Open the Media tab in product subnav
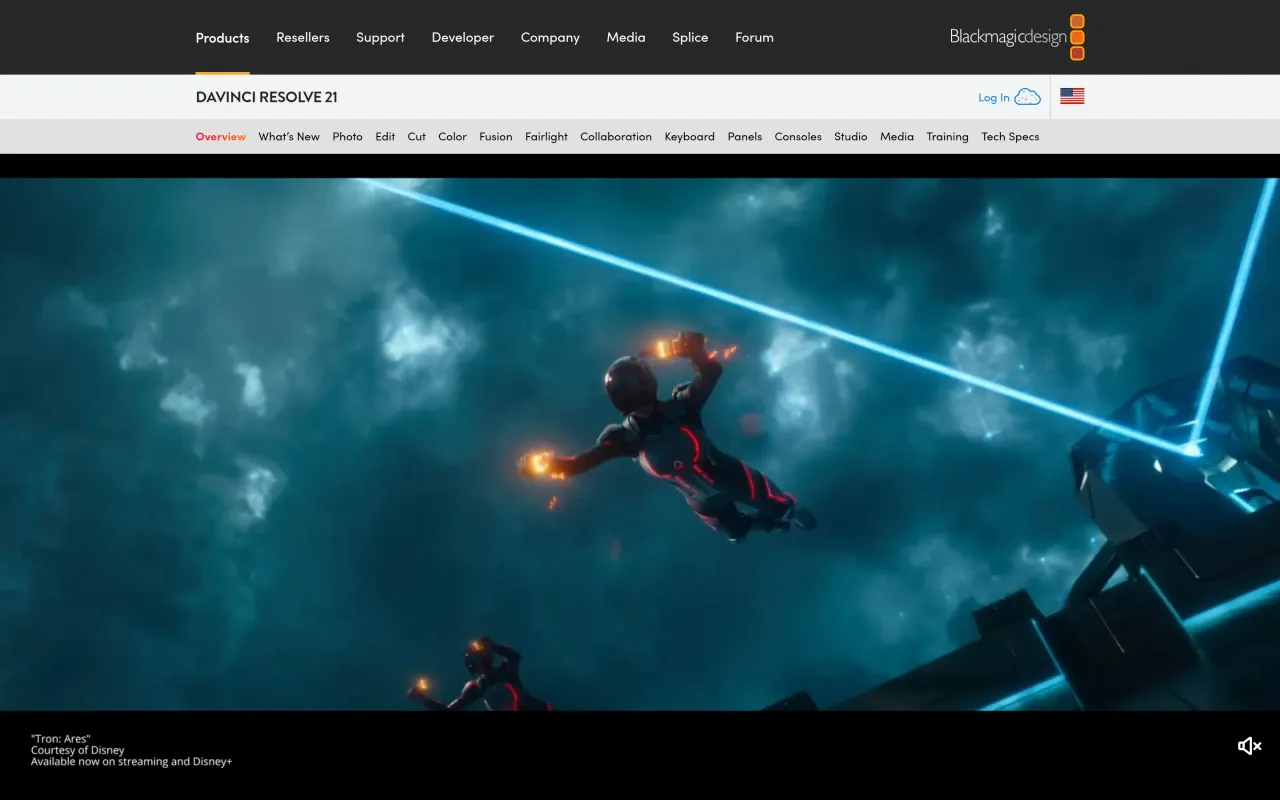1280x800 pixels. pyautogui.click(x=897, y=137)
